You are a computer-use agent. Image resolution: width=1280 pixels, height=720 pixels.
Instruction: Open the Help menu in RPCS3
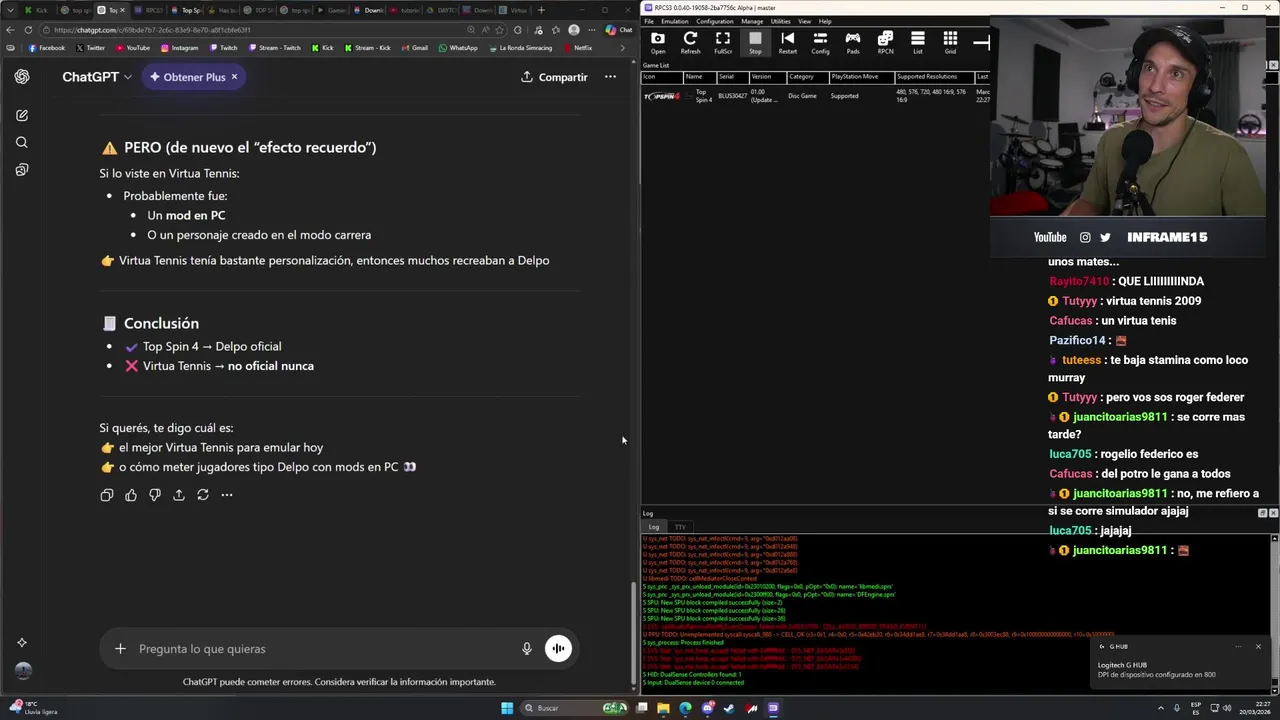(825, 21)
